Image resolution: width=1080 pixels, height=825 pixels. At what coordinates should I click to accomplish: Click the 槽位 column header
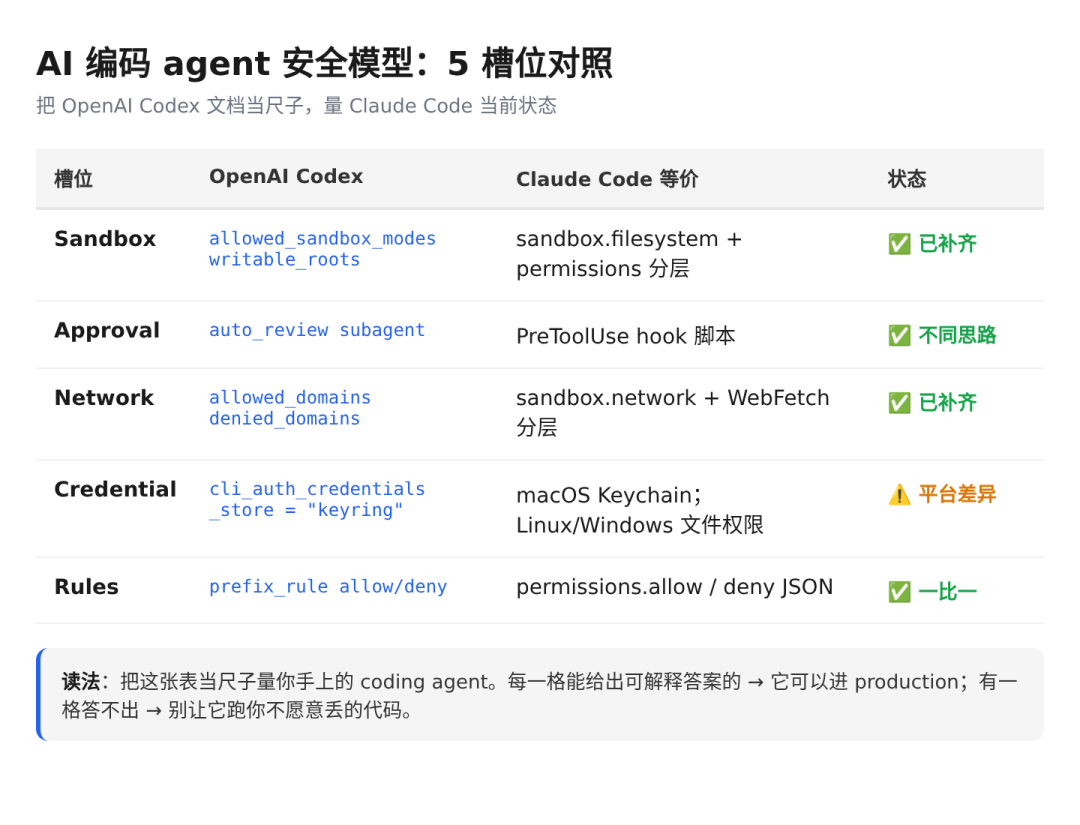click(x=74, y=179)
